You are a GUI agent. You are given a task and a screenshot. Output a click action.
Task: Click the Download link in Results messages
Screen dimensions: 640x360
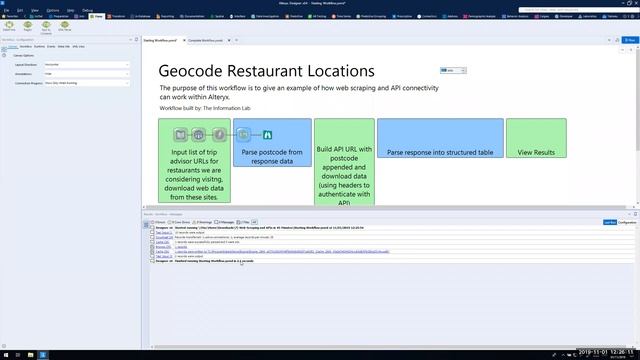click(164, 237)
